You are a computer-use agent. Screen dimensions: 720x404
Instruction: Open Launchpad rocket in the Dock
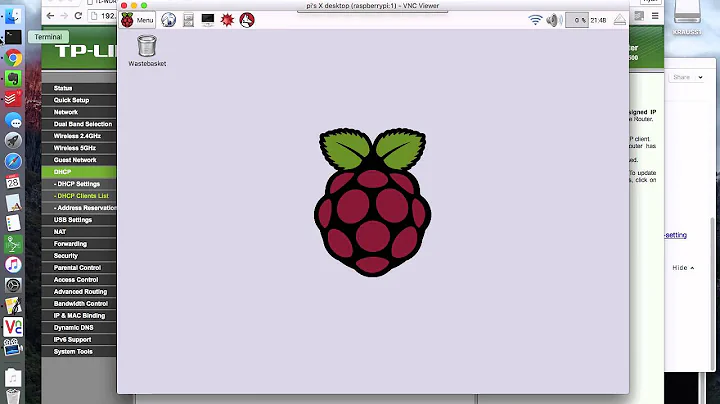[x=13, y=140]
